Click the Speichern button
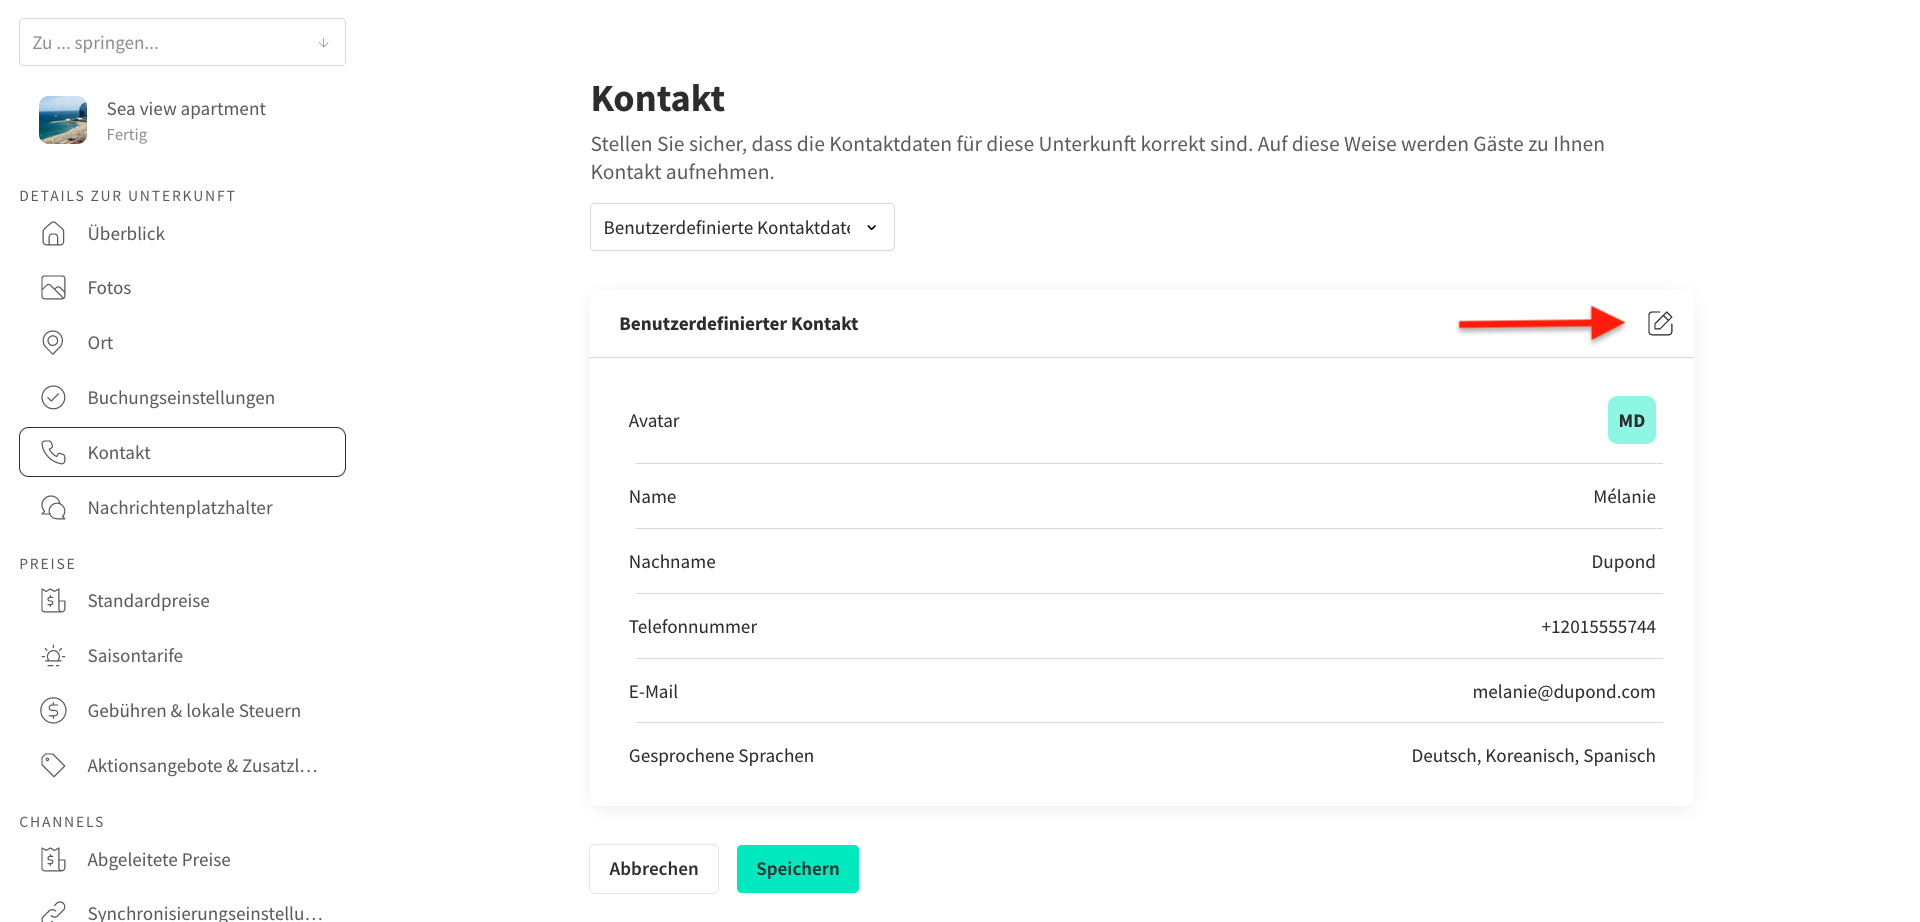 coord(798,869)
